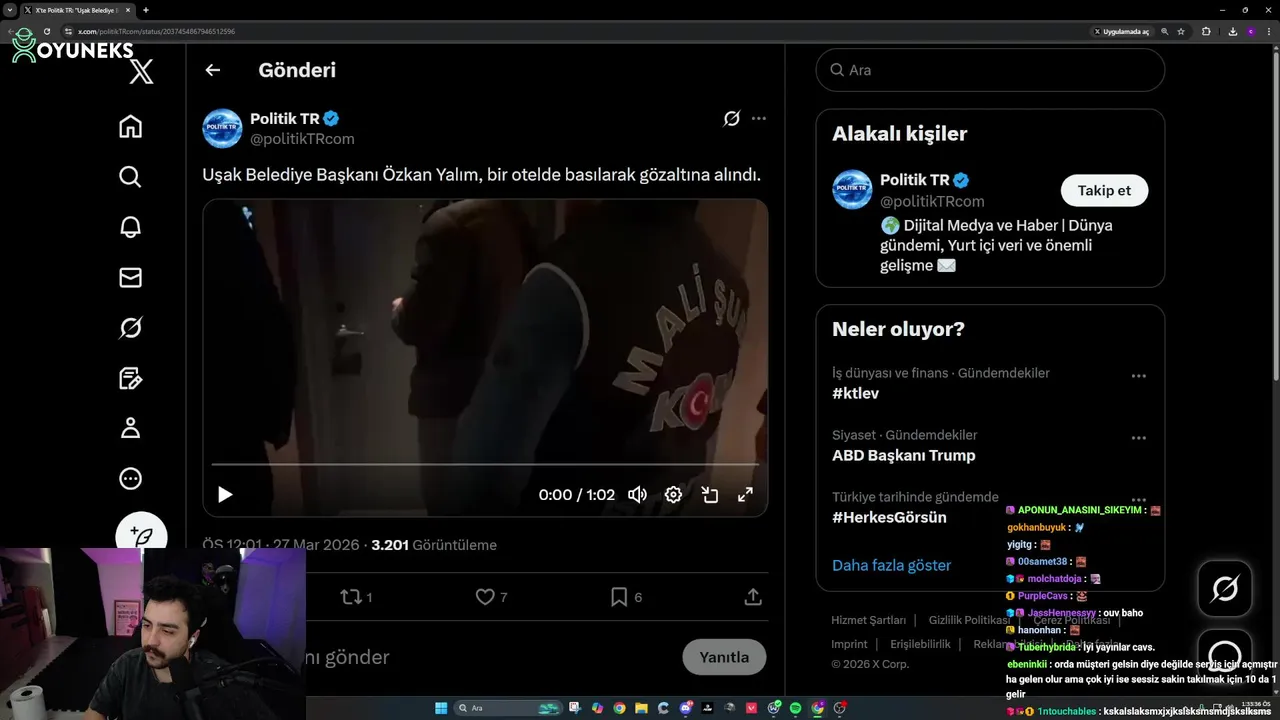The height and width of the screenshot is (720, 1280).
Task: Toggle picture-in-picture on the video
Action: tap(710, 494)
